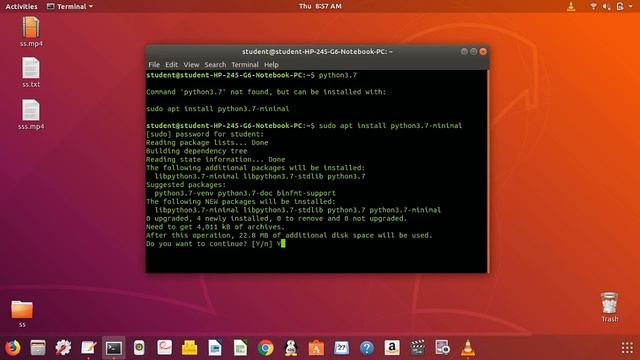The height and width of the screenshot is (360, 640).
Task: Click the terminal window title bar text
Action: point(317,51)
